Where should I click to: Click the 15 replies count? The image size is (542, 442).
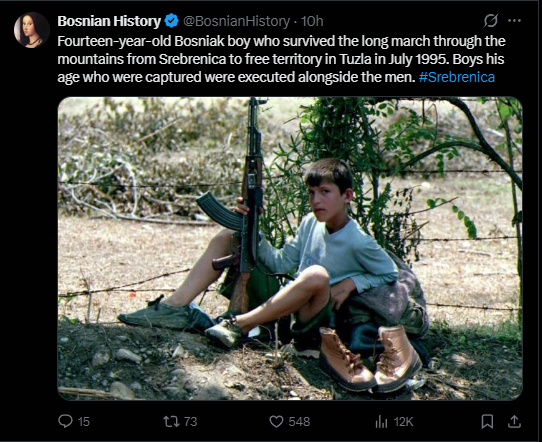(84, 422)
